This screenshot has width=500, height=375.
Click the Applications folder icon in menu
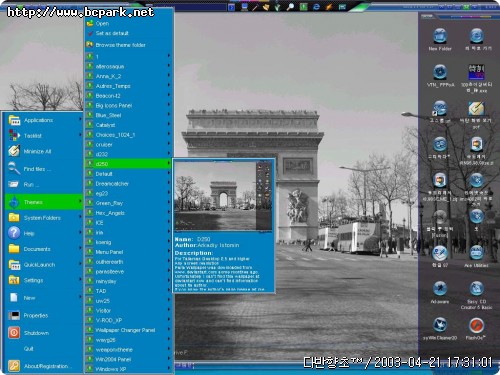point(14,120)
